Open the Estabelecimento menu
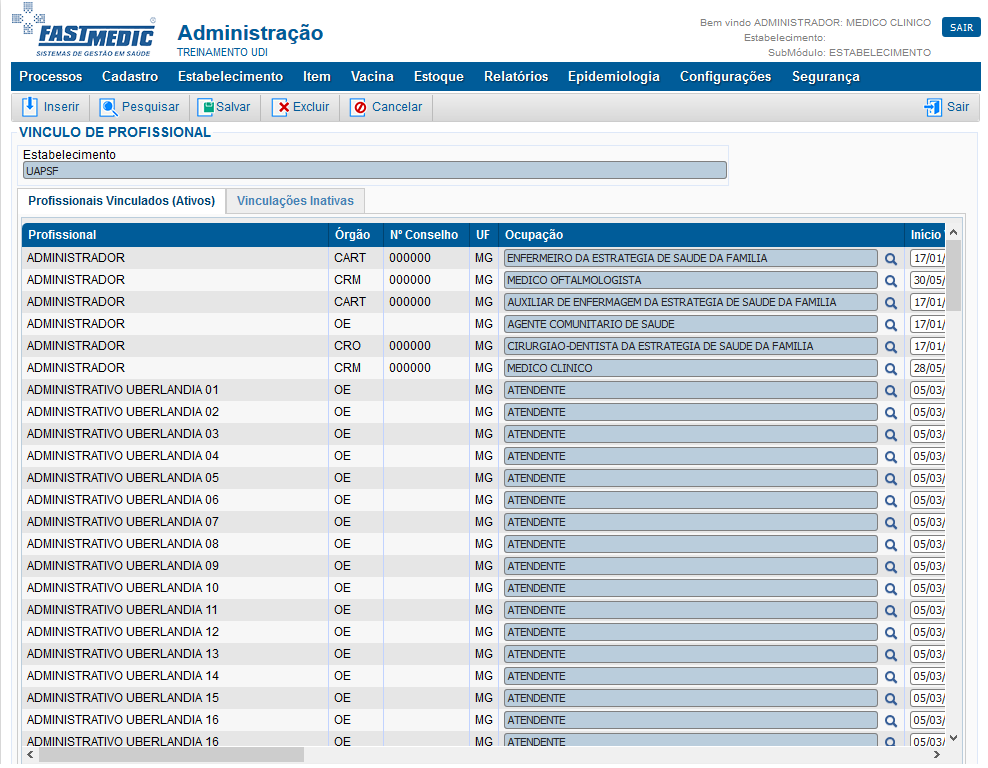Viewport: 988px width, 768px height. [x=230, y=77]
